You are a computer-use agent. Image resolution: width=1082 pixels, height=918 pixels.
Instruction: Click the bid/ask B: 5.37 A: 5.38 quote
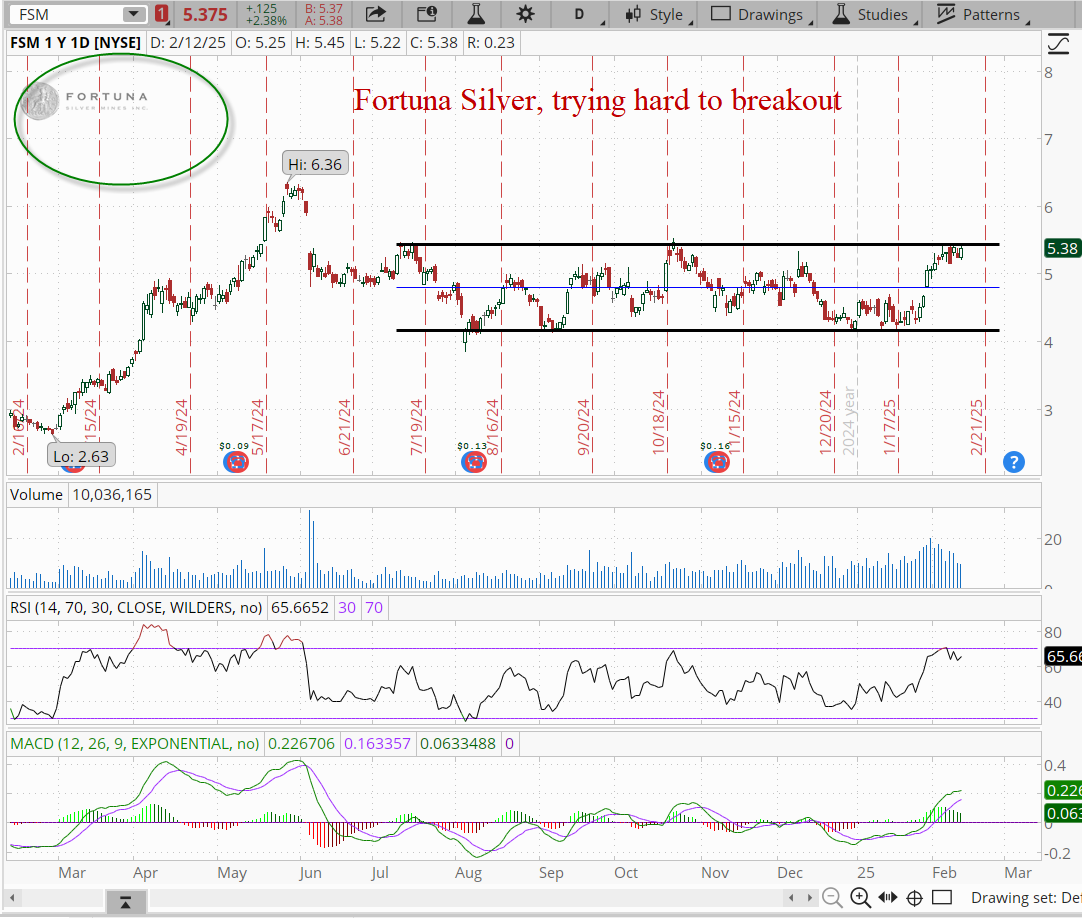pos(324,14)
